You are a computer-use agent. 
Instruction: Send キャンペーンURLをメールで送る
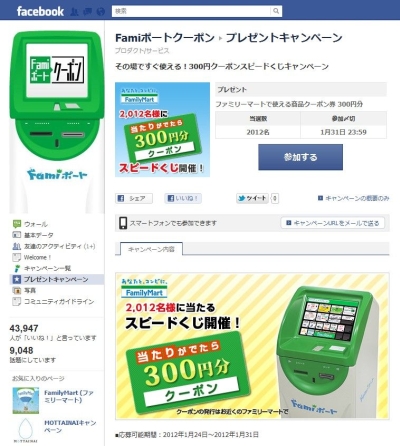pyautogui.click(x=332, y=223)
